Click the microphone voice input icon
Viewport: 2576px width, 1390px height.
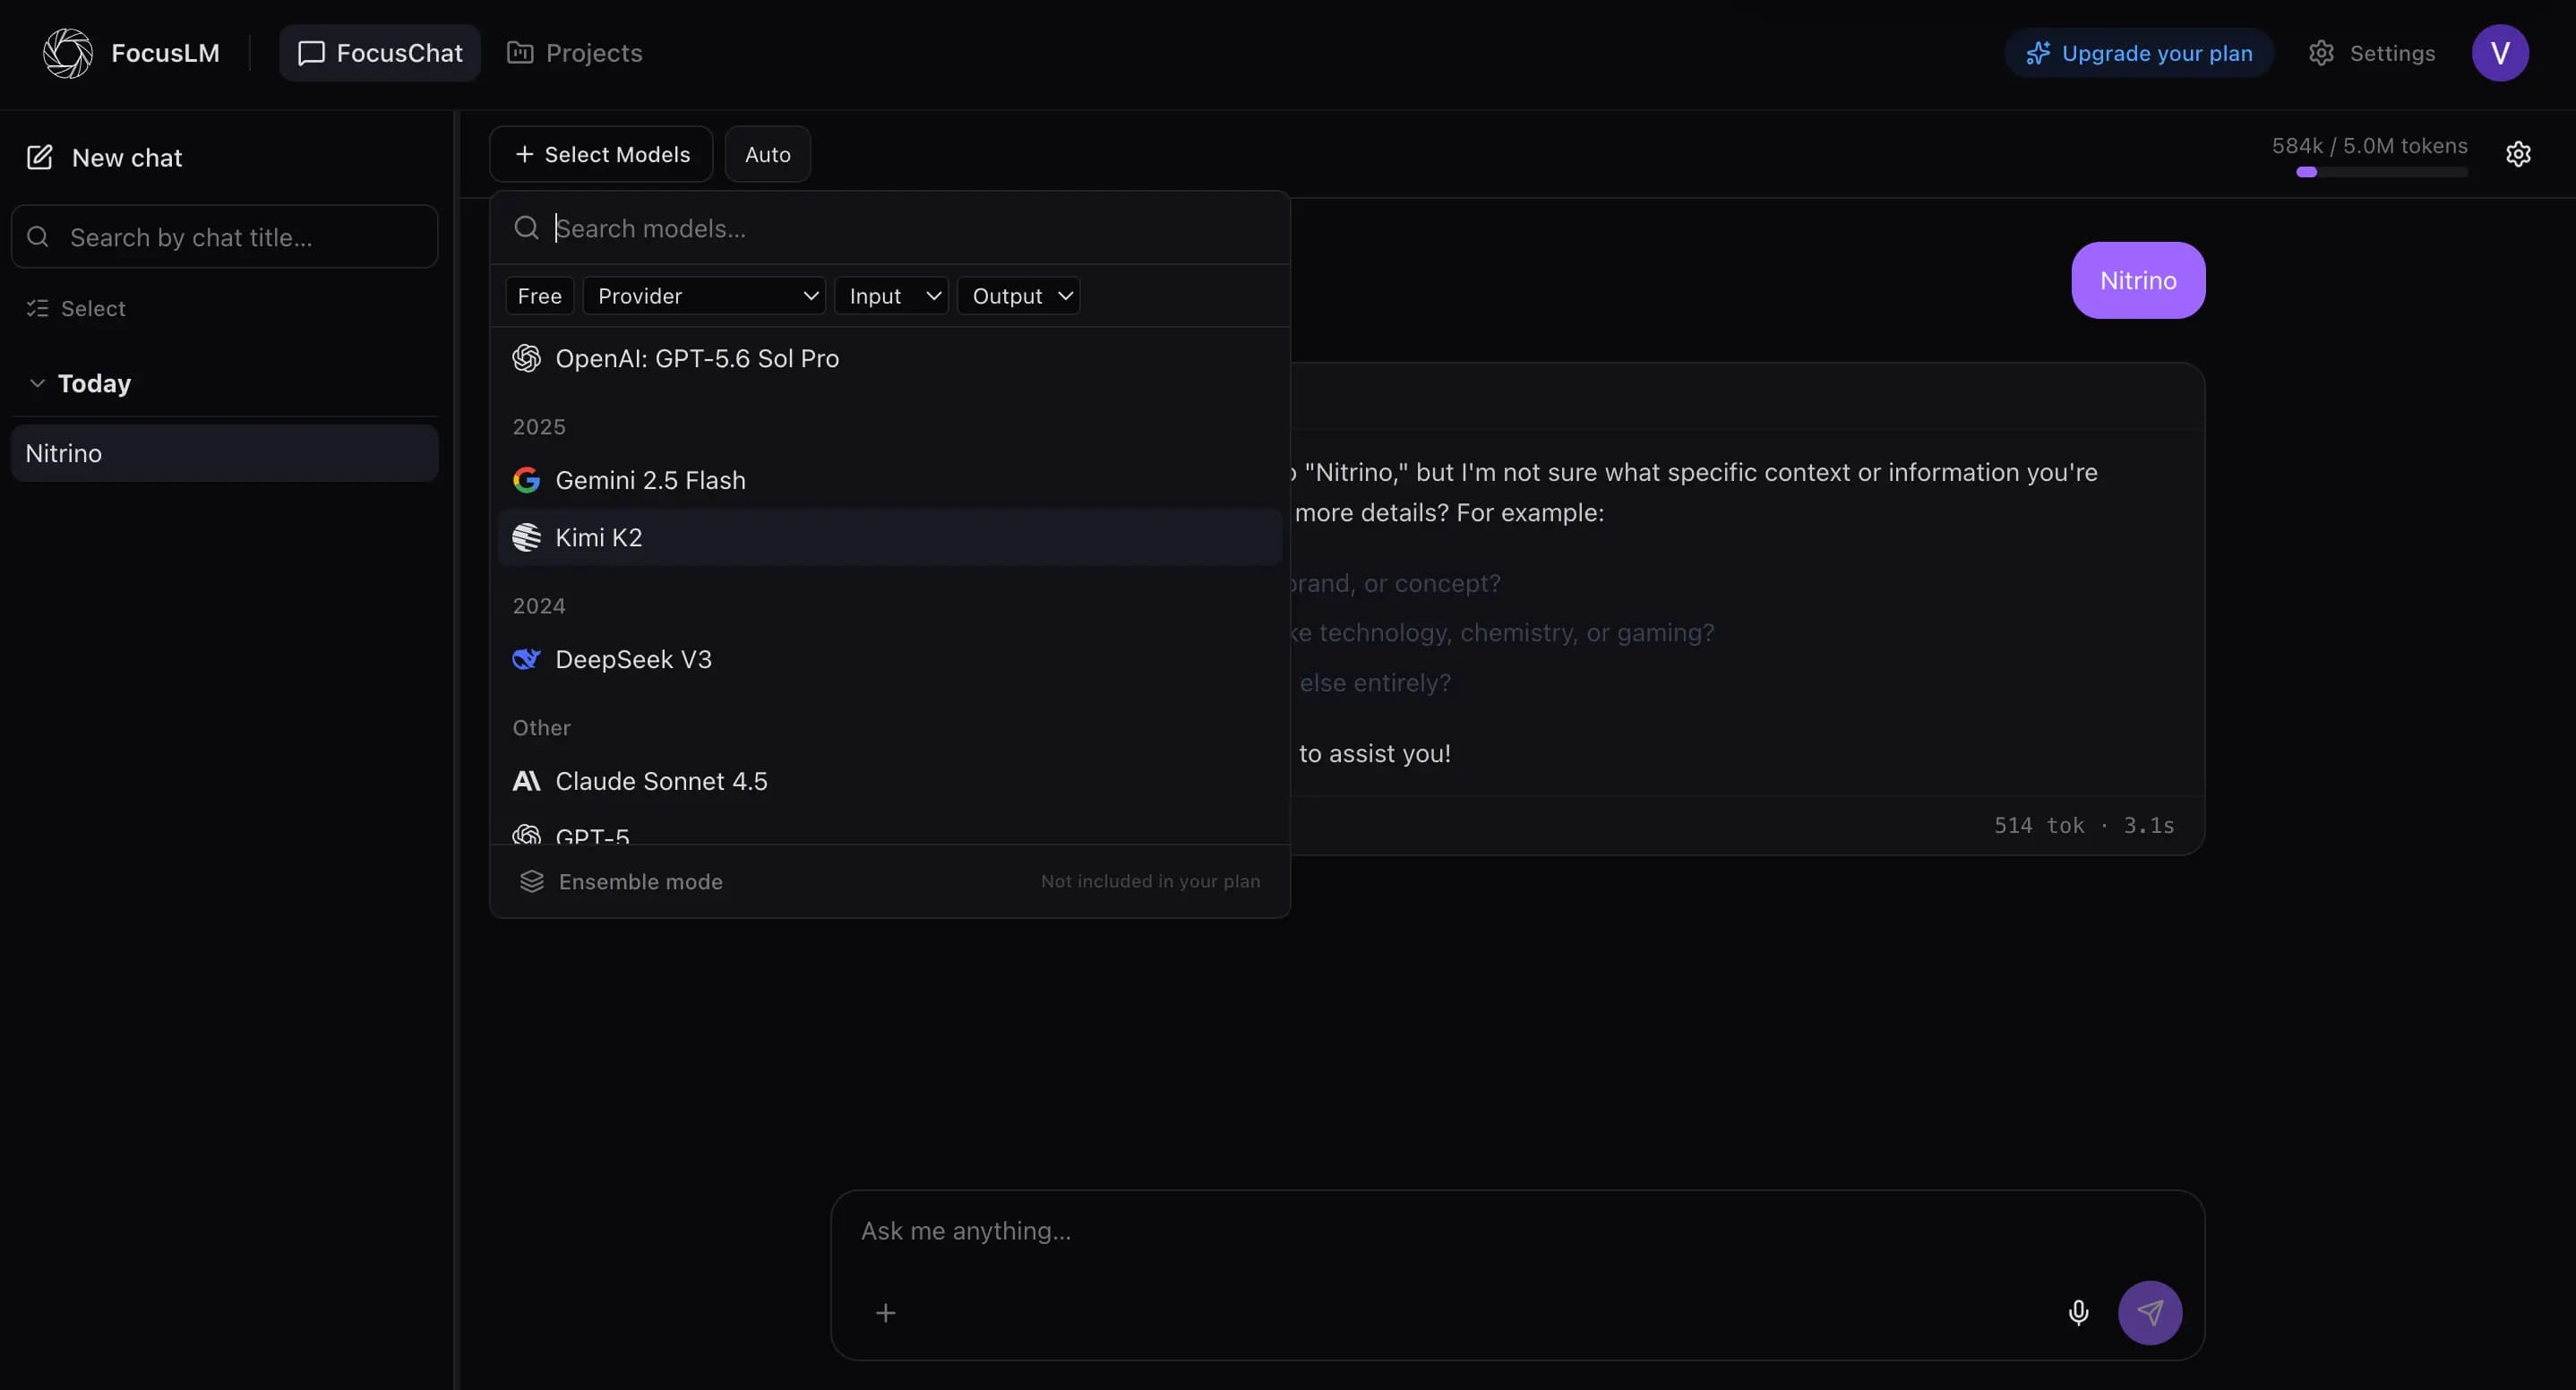(x=2078, y=1313)
